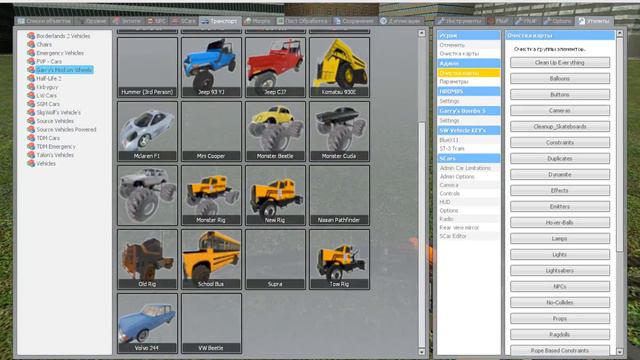Spawn the School Bus
This screenshot has height=360, width=640.
tap(211, 259)
